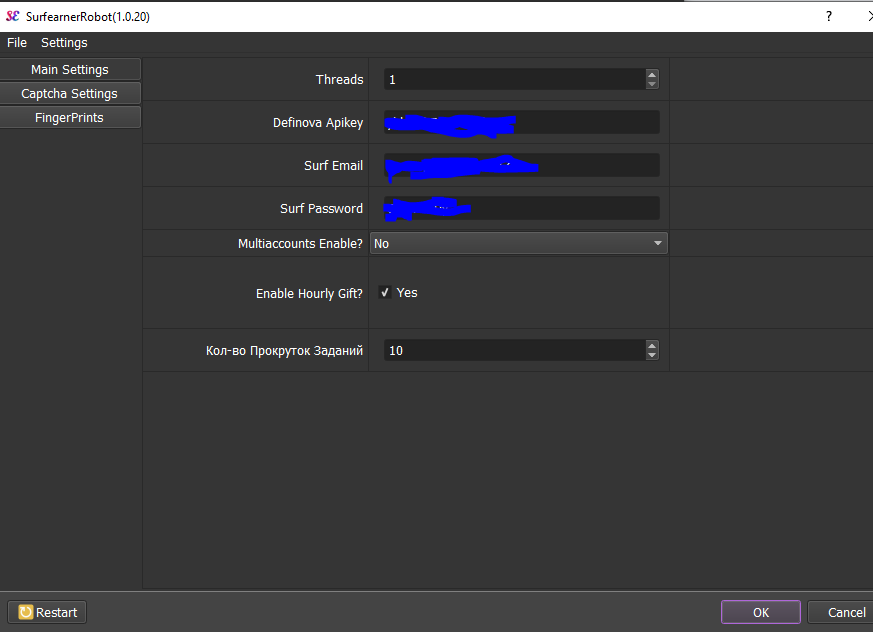Expand the Multiaccounts Enable dropdown

coord(519,243)
